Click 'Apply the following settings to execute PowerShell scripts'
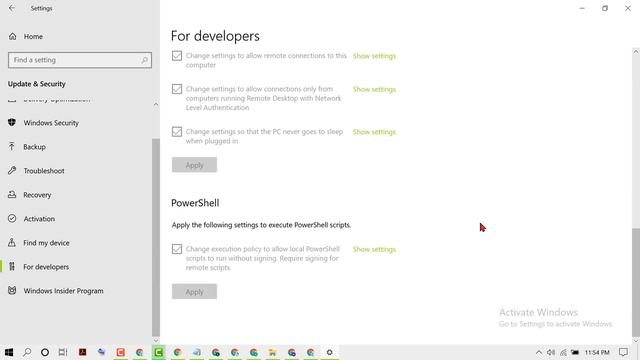640x360 pixels. pyautogui.click(x=261, y=225)
